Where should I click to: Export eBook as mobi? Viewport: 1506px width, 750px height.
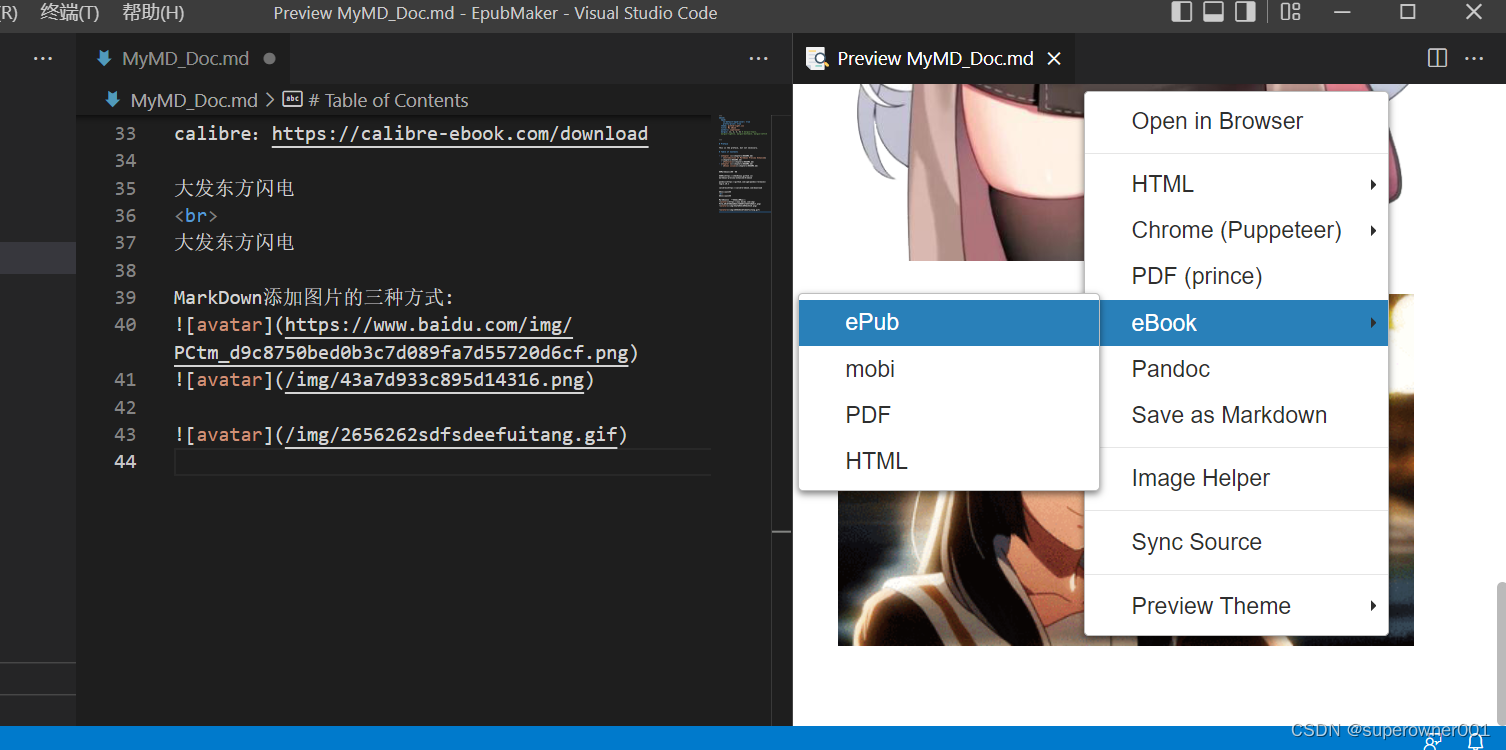pos(949,369)
